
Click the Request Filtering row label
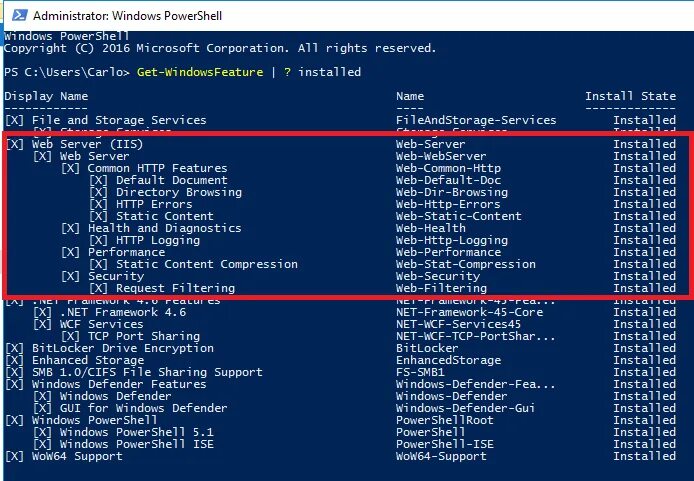[x=175, y=289]
